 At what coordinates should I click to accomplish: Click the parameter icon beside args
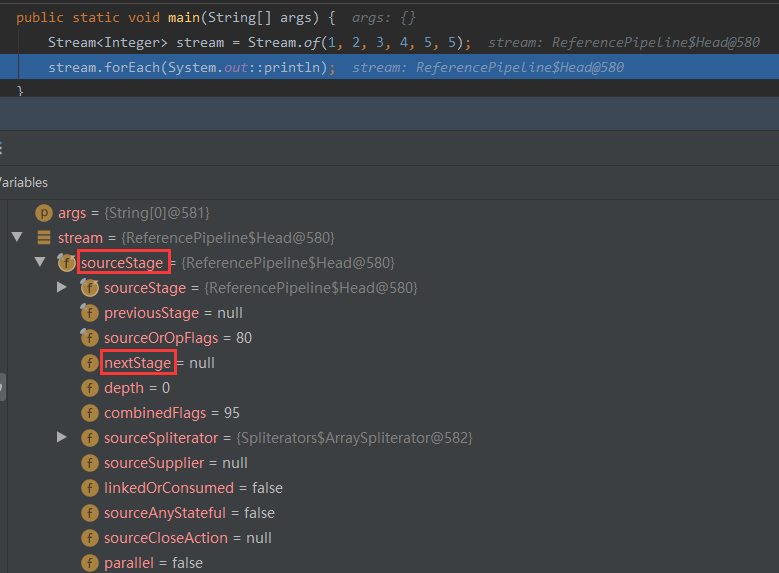coord(44,213)
